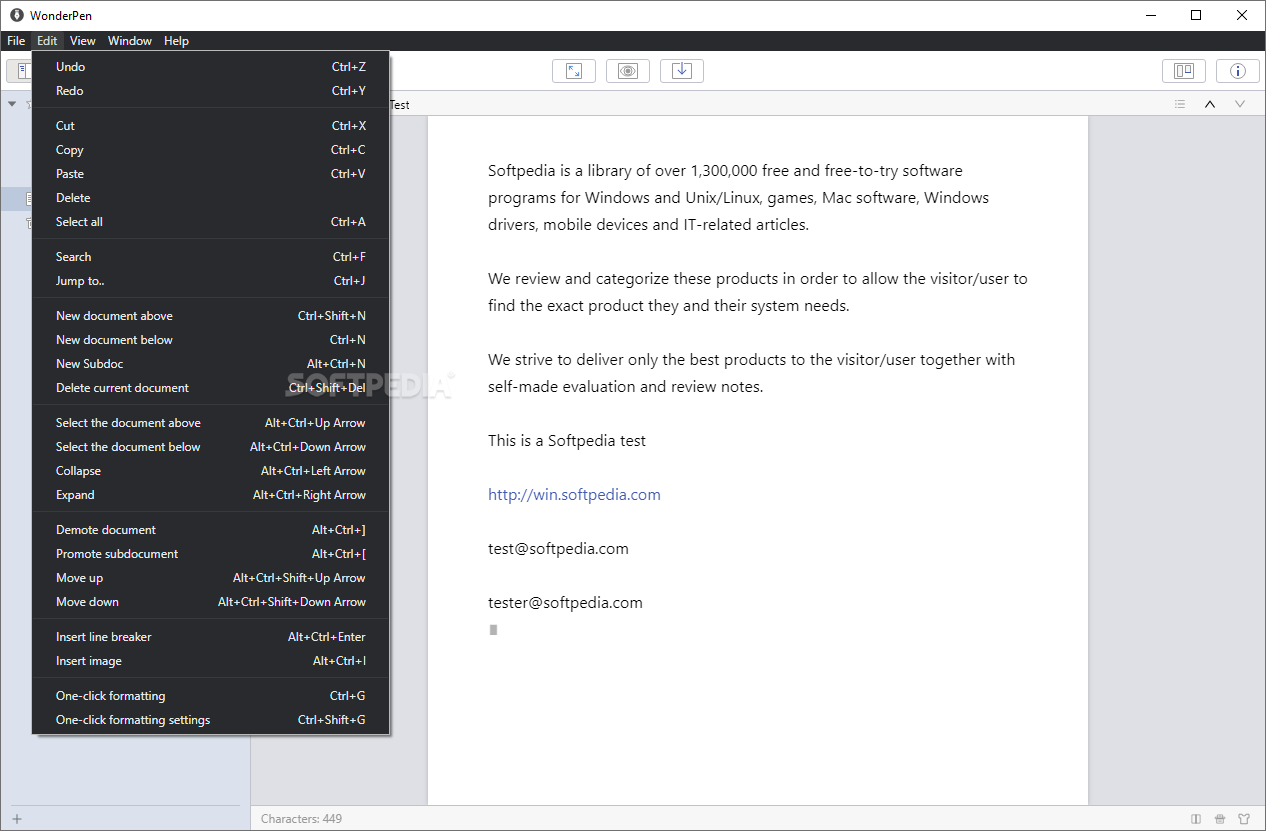Choose Collapse menu entry
The height and width of the screenshot is (831, 1266).
click(211, 471)
